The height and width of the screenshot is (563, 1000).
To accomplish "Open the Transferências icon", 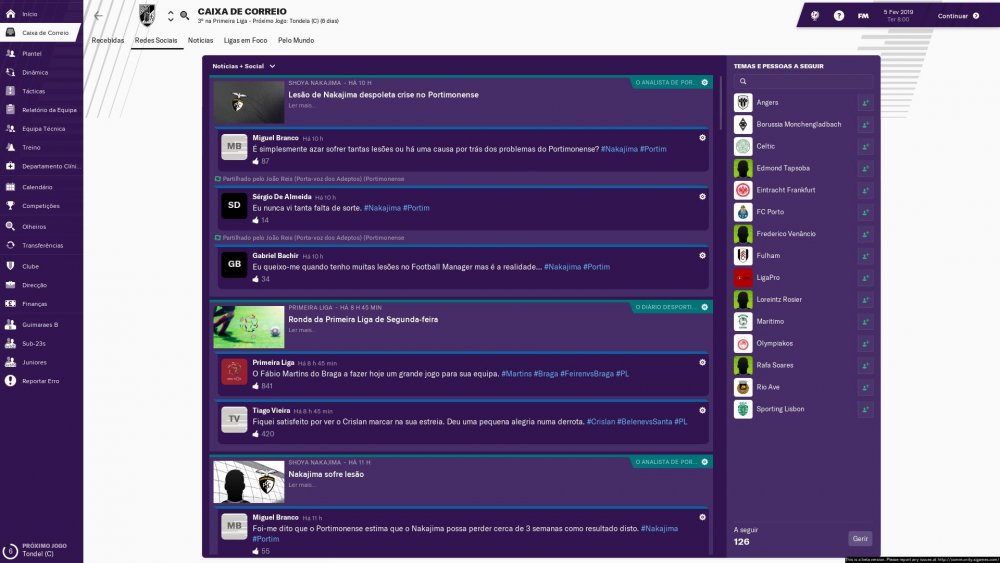I will [x=10, y=245].
